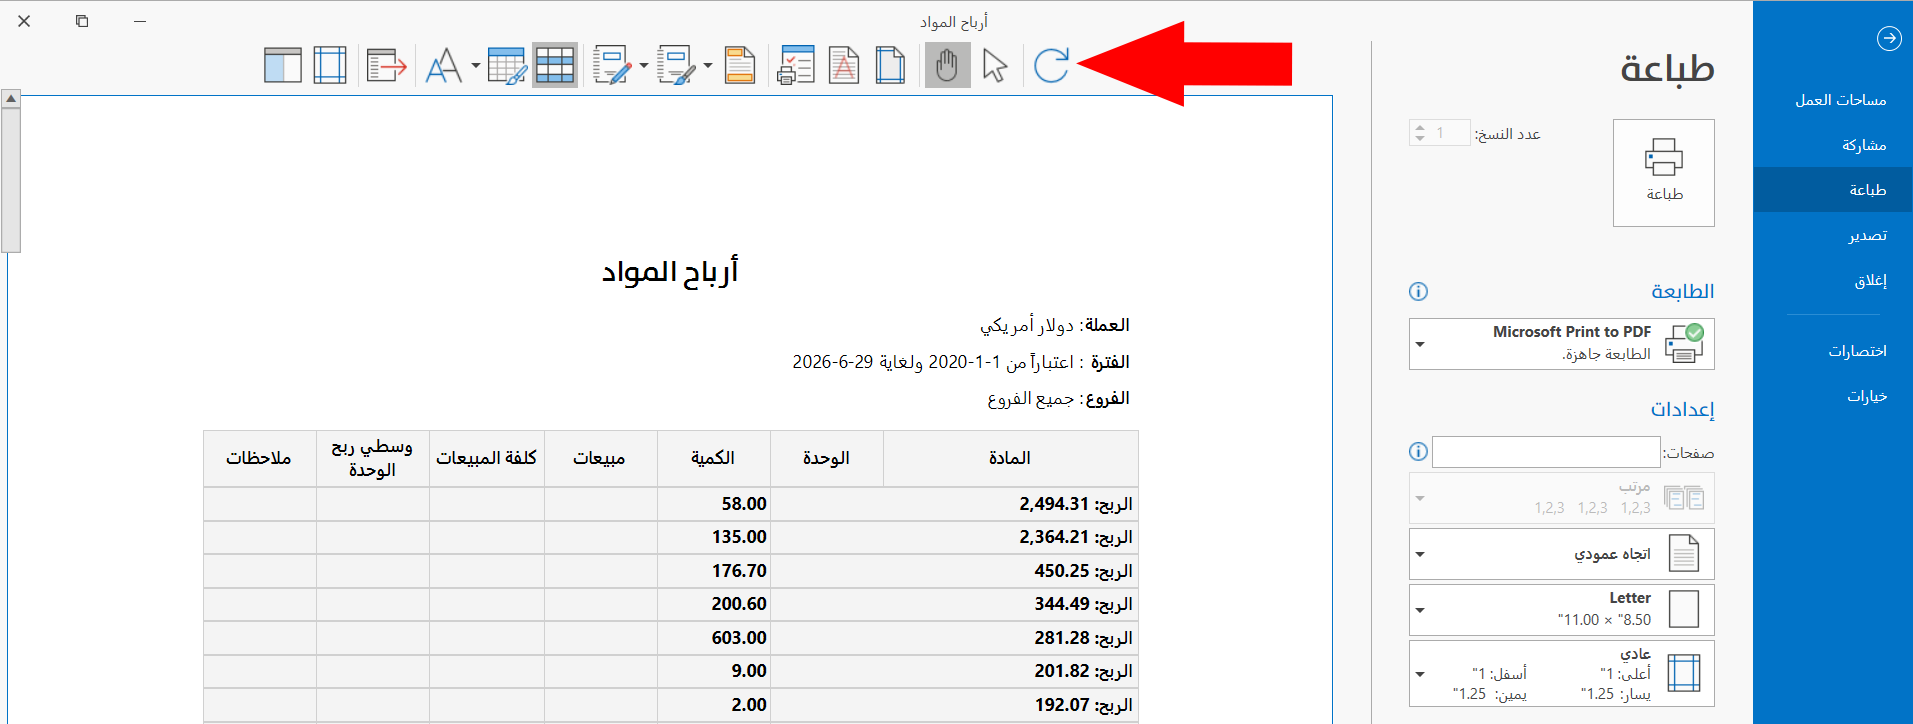Click the info icon beside صفحات field

[1418, 451]
